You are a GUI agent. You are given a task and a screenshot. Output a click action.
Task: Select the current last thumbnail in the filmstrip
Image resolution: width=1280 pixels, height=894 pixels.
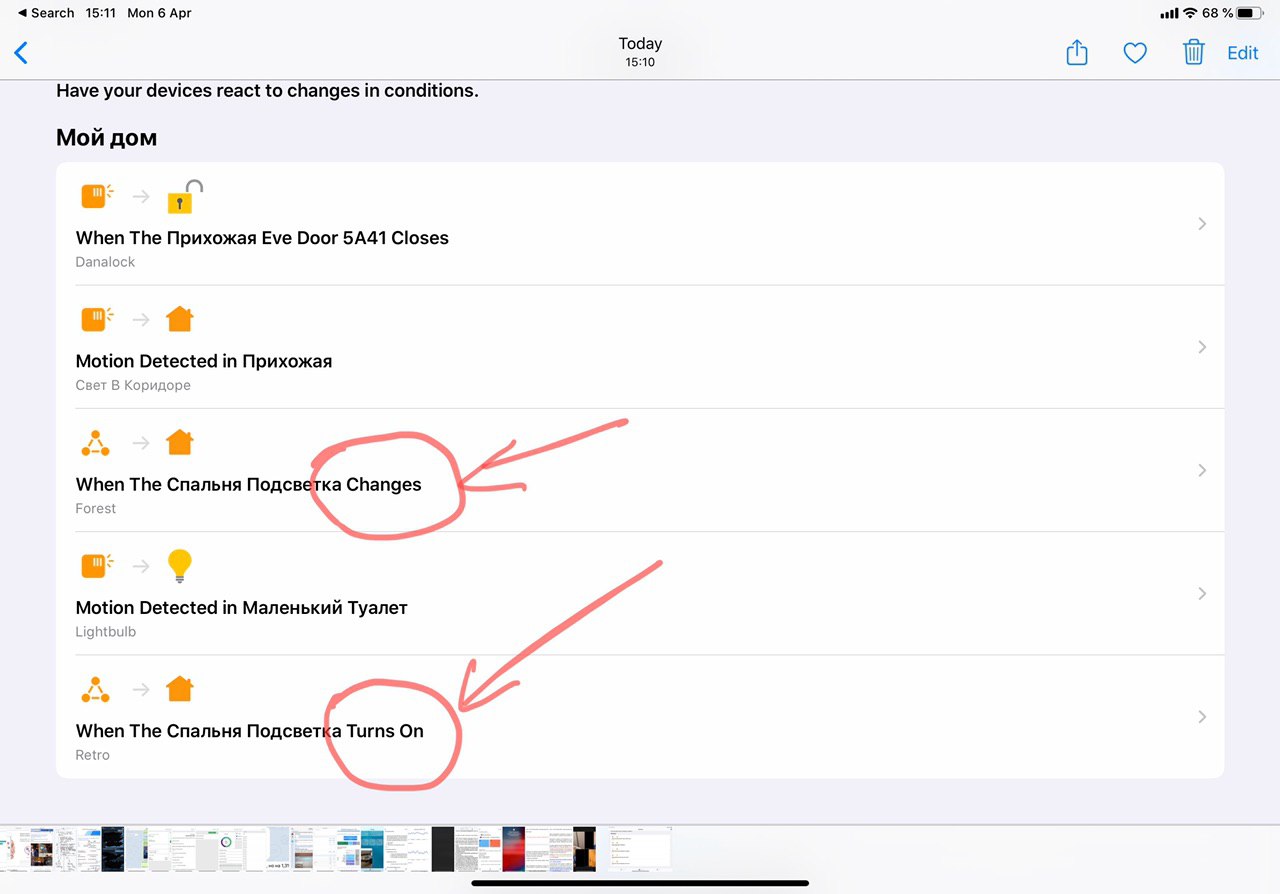(640, 849)
